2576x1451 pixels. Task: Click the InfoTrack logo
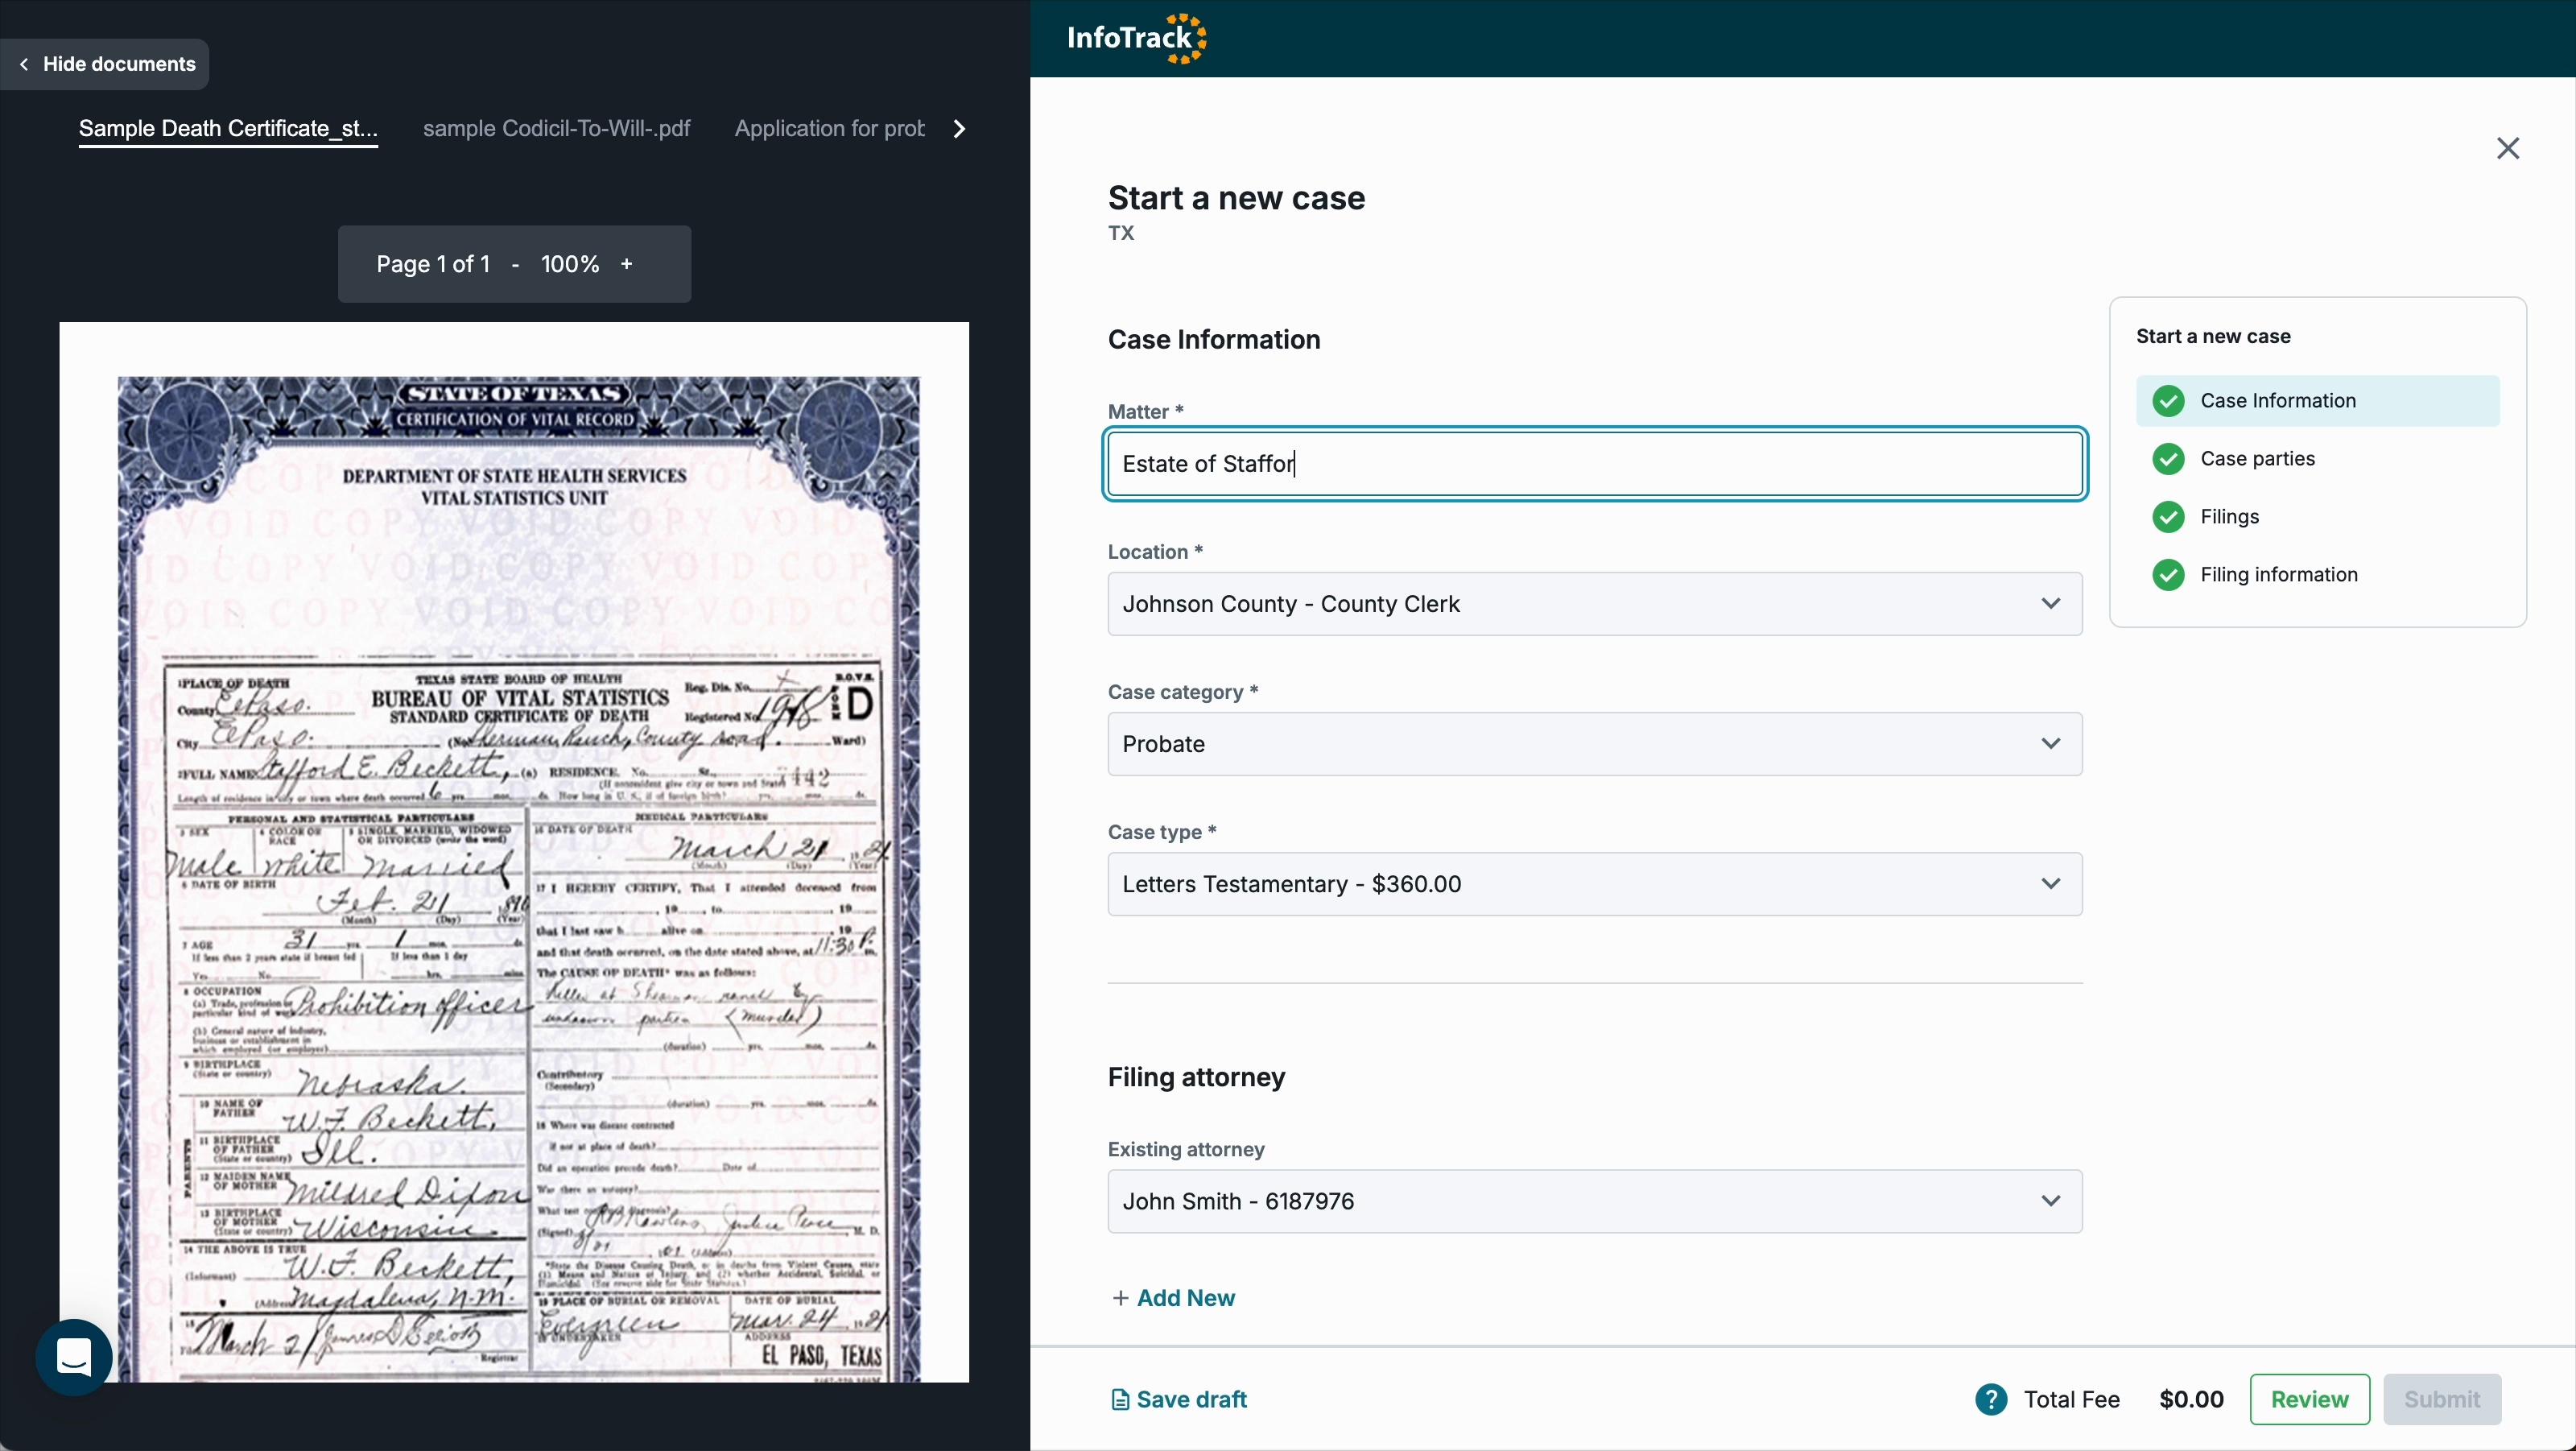(x=1137, y=39)
